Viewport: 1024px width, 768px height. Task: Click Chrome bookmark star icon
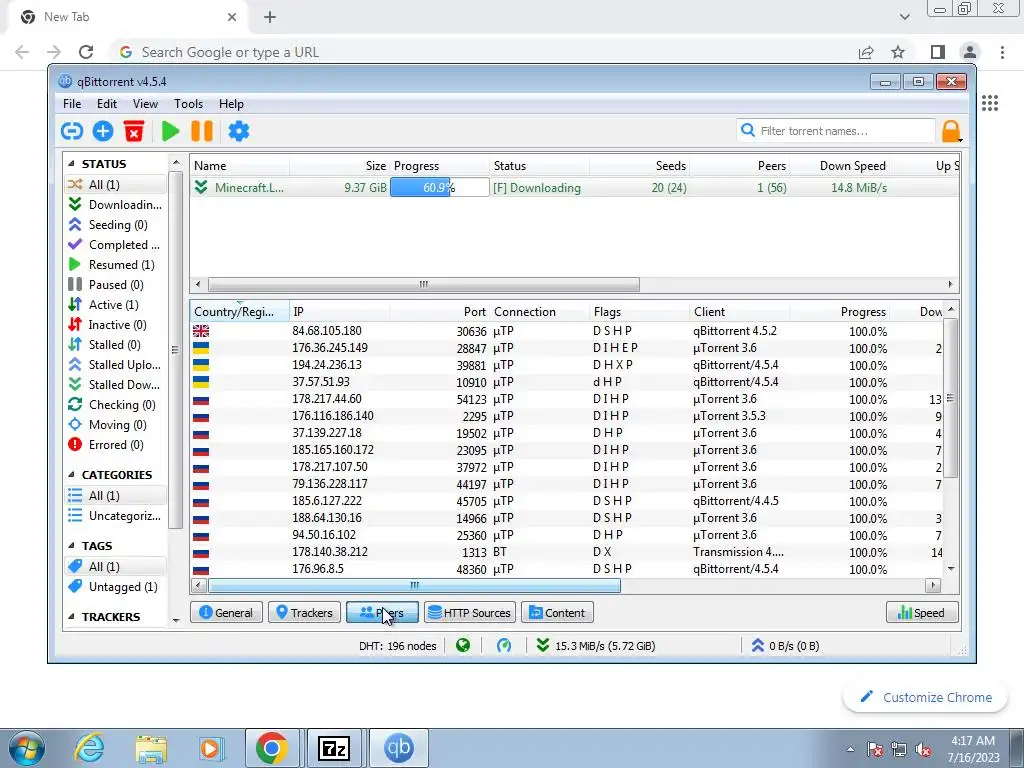tap(898, 52)
